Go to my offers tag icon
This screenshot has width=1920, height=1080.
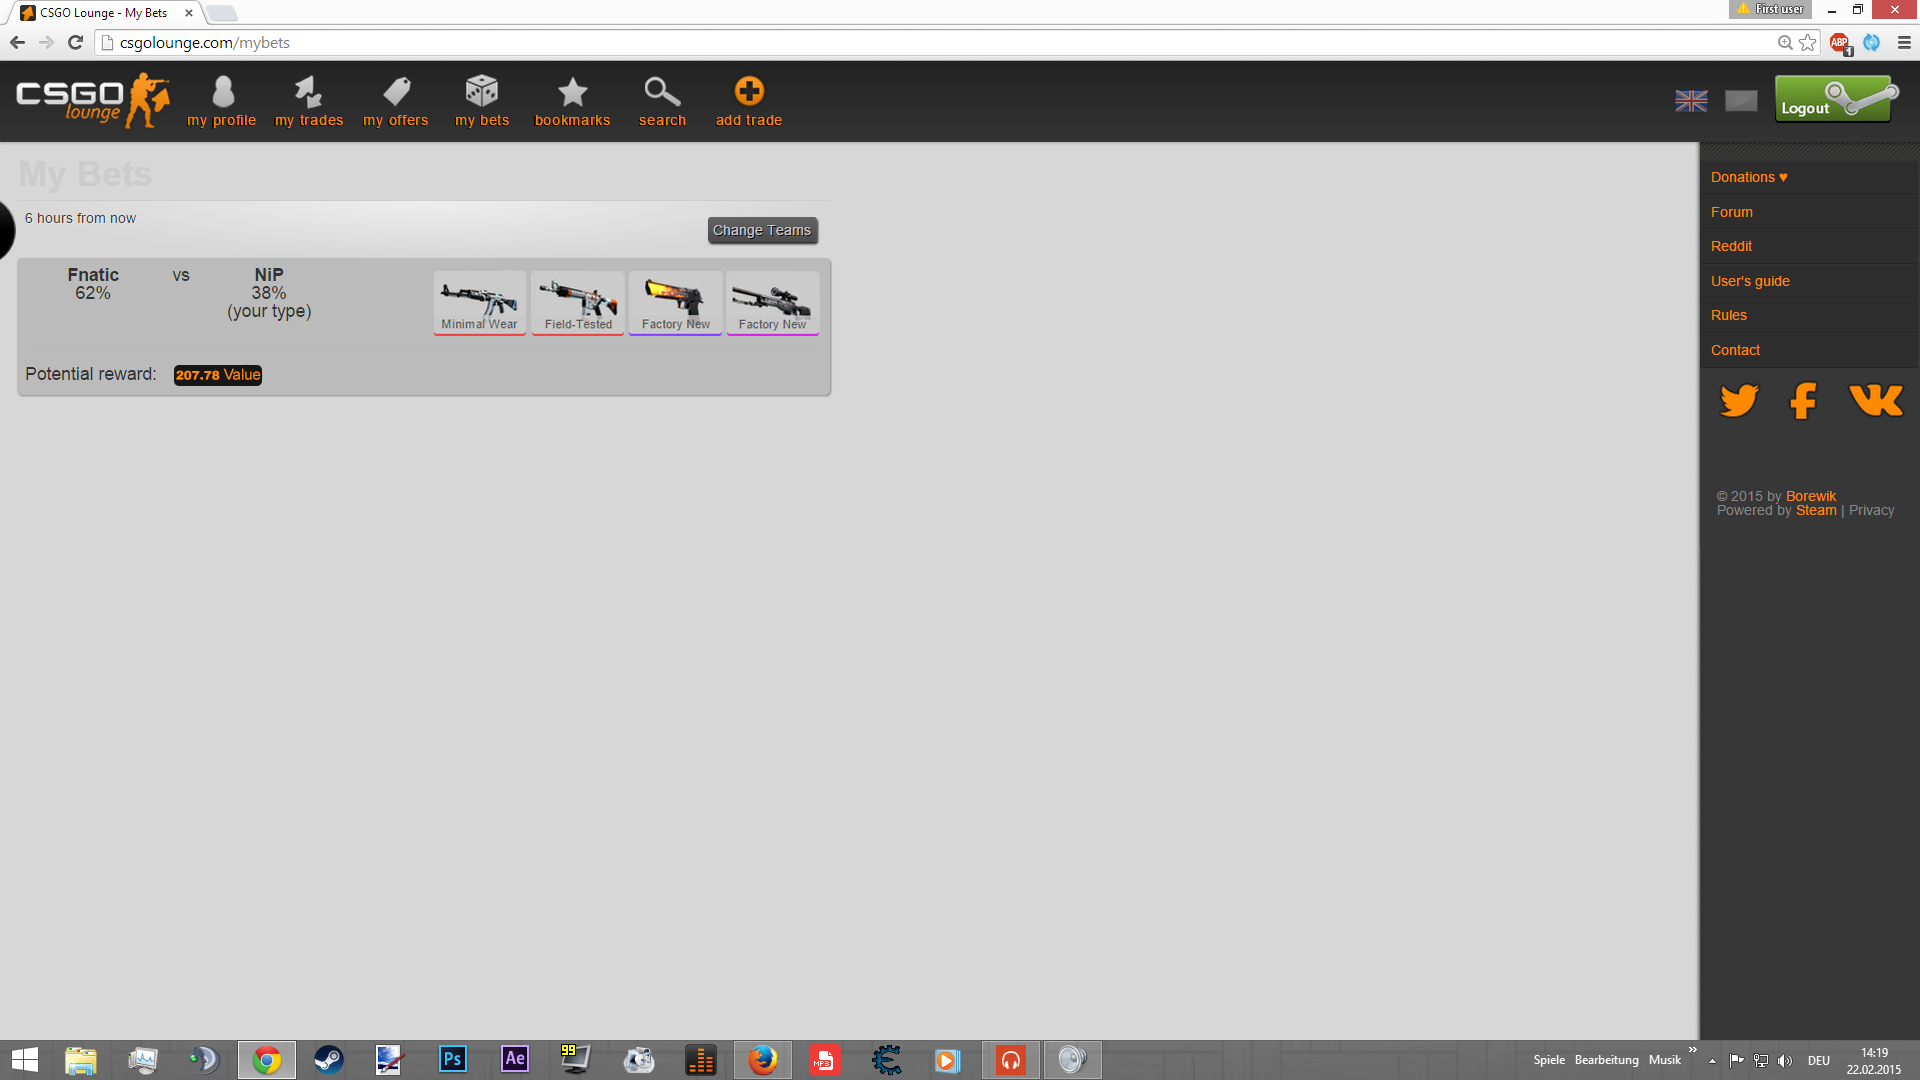coord(396,93)
